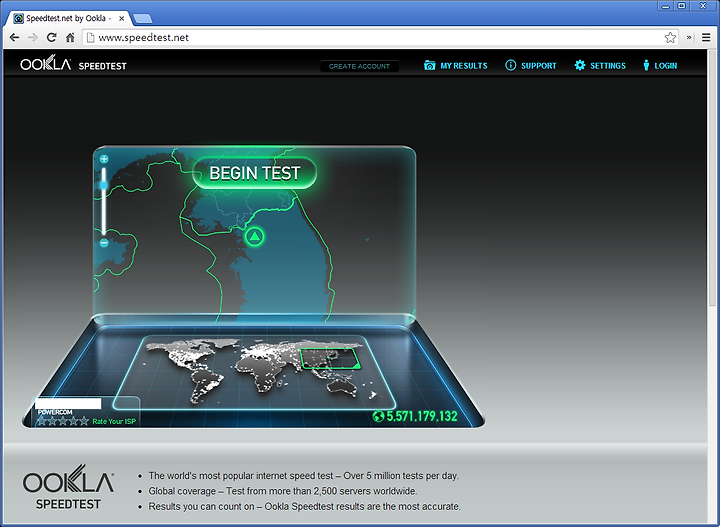Click the 5,571,179,132 test counter

pyautogui.click(x=422, y=416)
